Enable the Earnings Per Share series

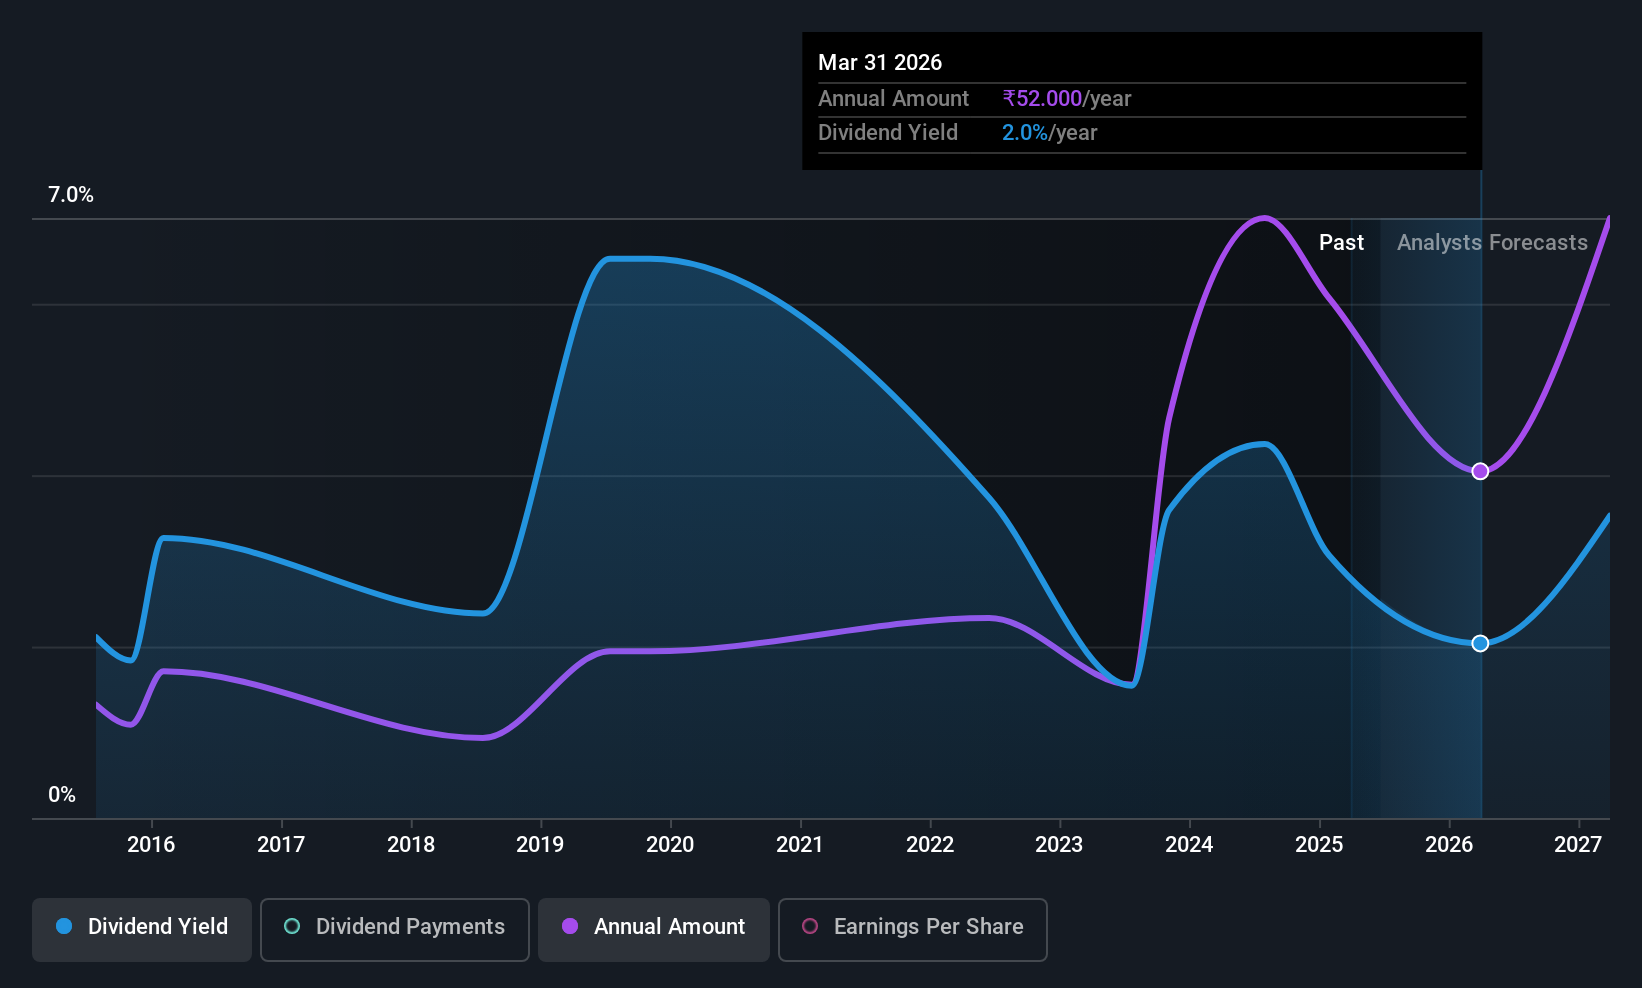[x=913, y=930]
